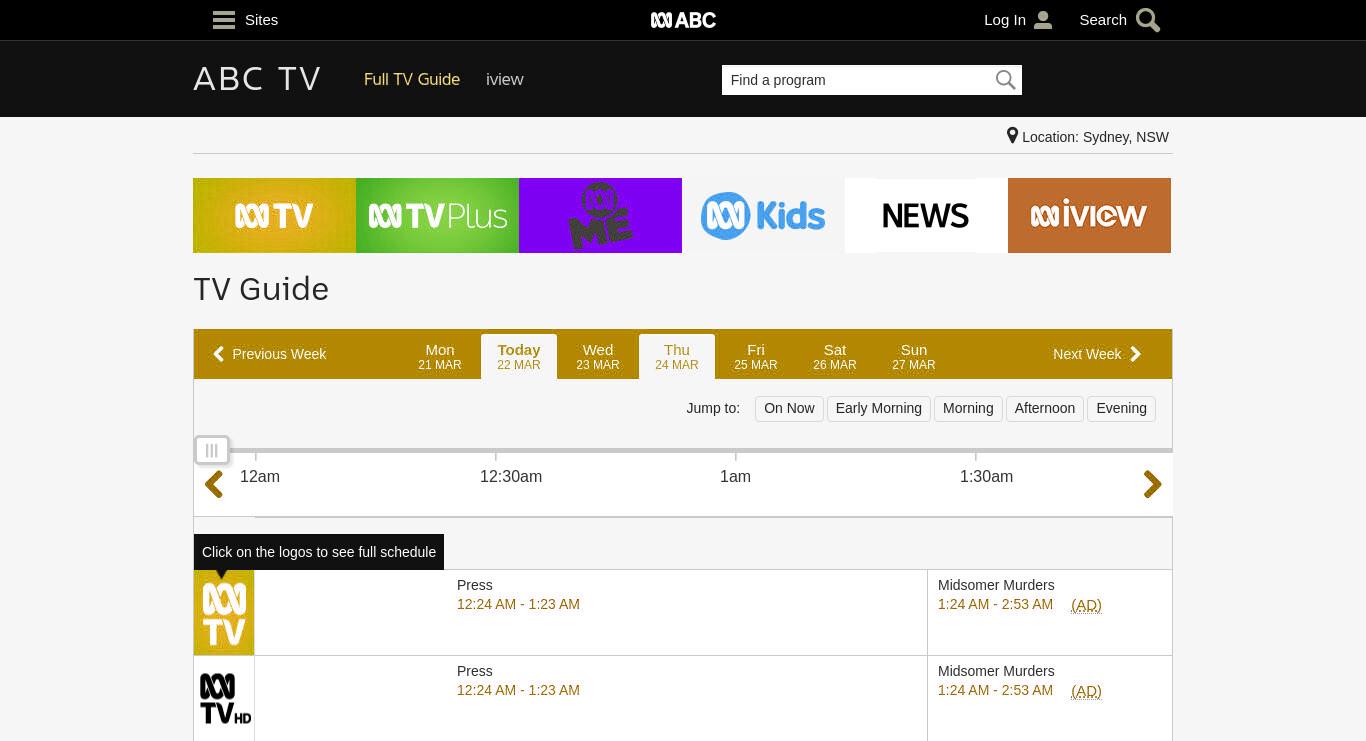Click the timeline slider handle
1366x741 pixels.
[x=212, y=451]
